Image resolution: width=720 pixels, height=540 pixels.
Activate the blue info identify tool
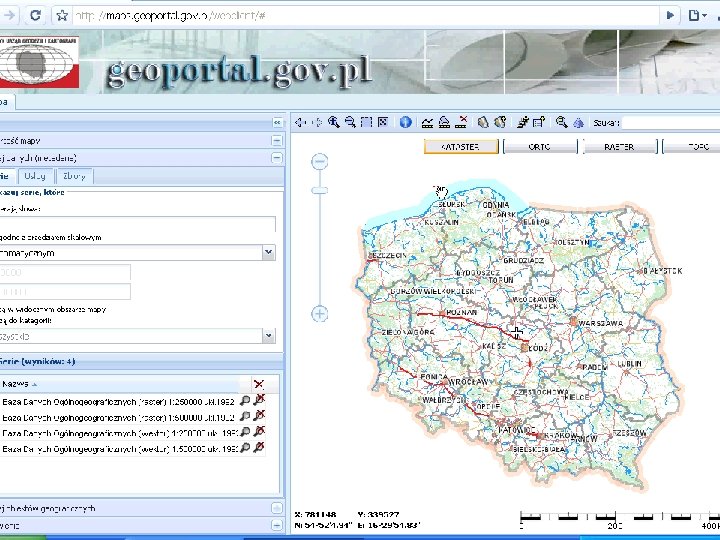click(x=405, y=122)
